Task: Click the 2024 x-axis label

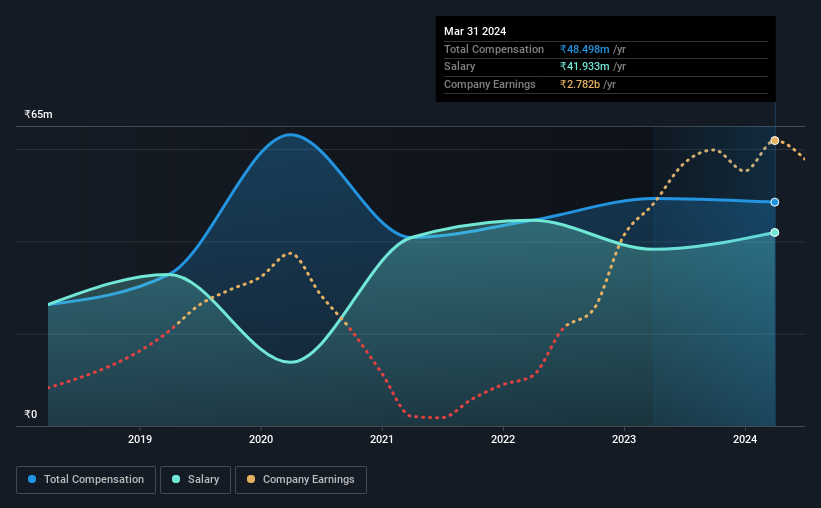Action: pyautogui.click(x=745, y=439)
